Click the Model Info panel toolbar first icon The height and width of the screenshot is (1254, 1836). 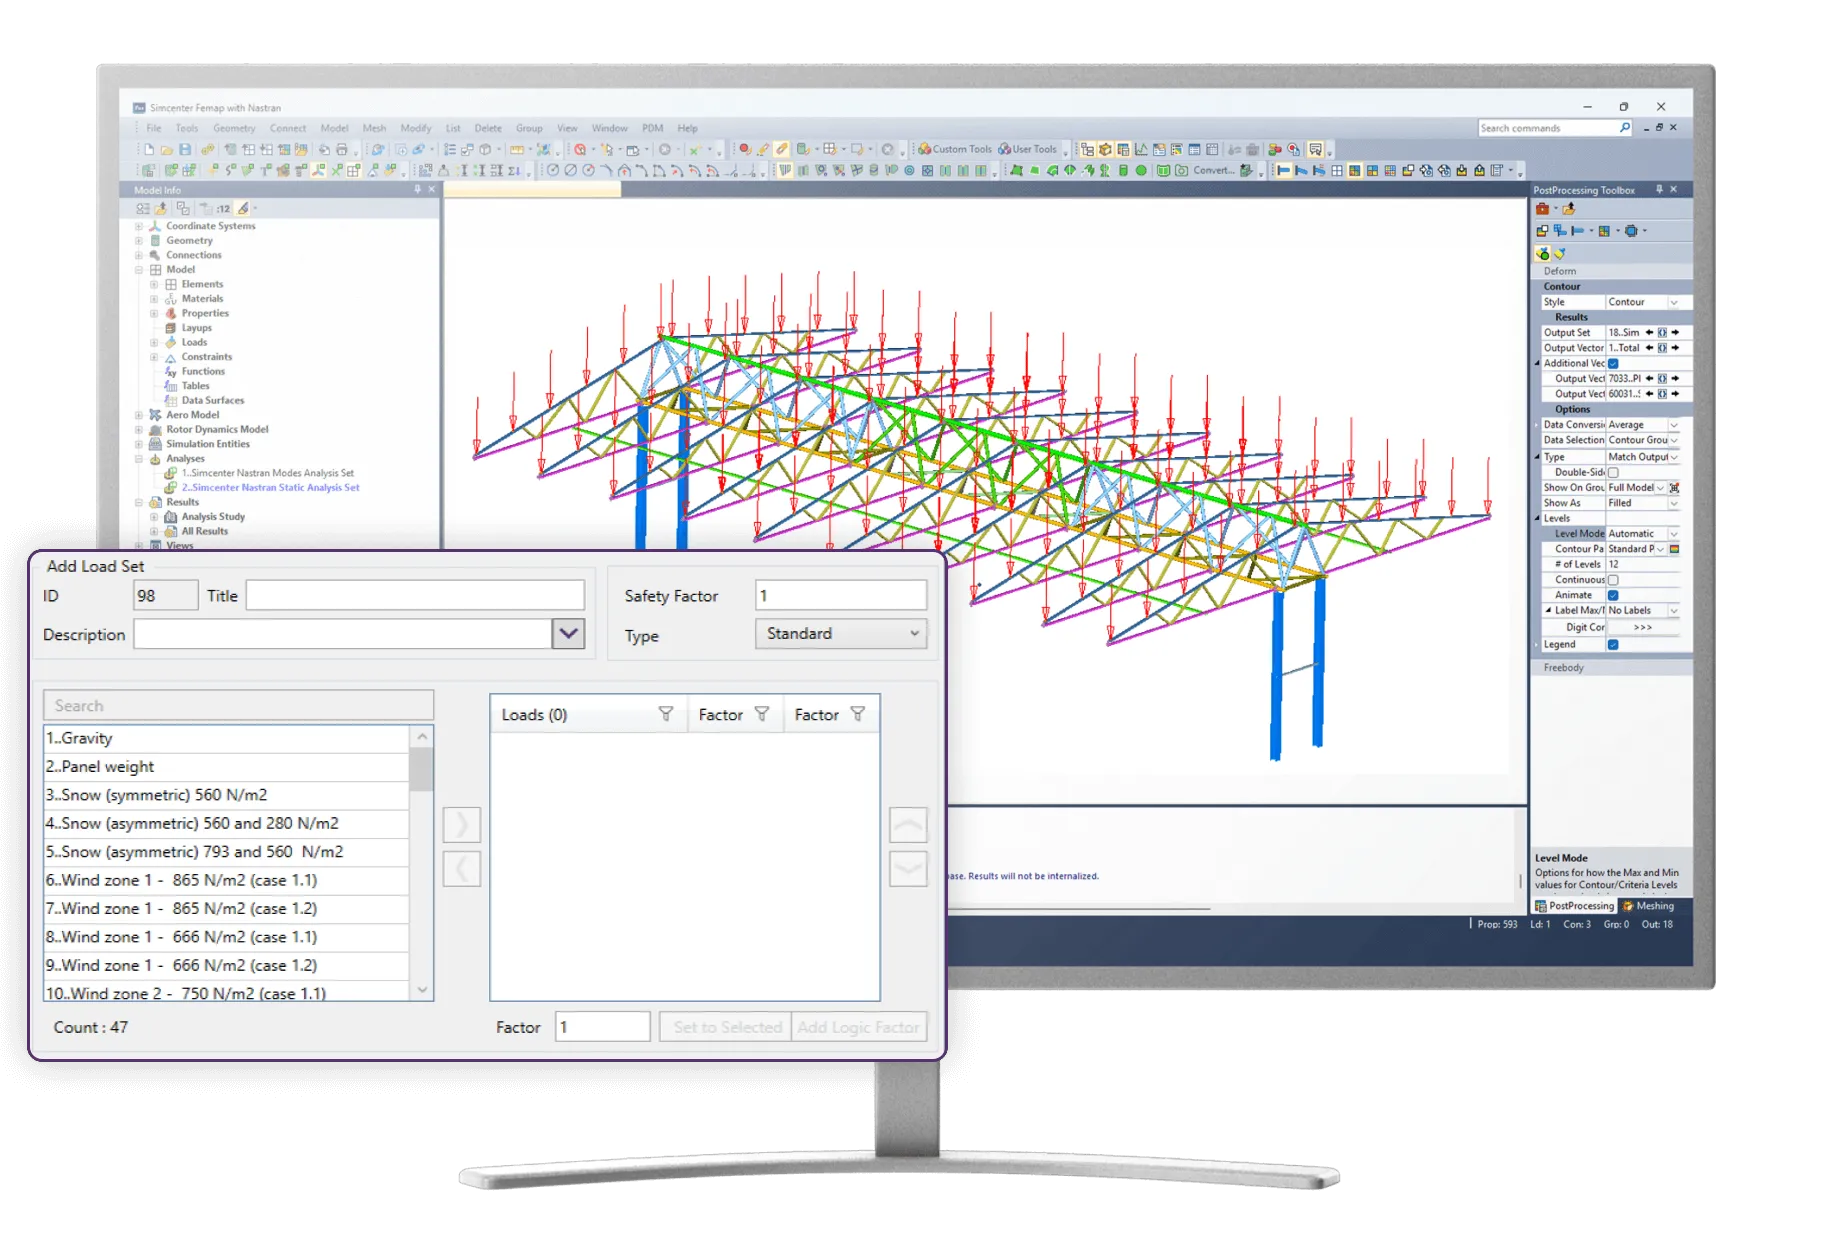pos(143,208)
